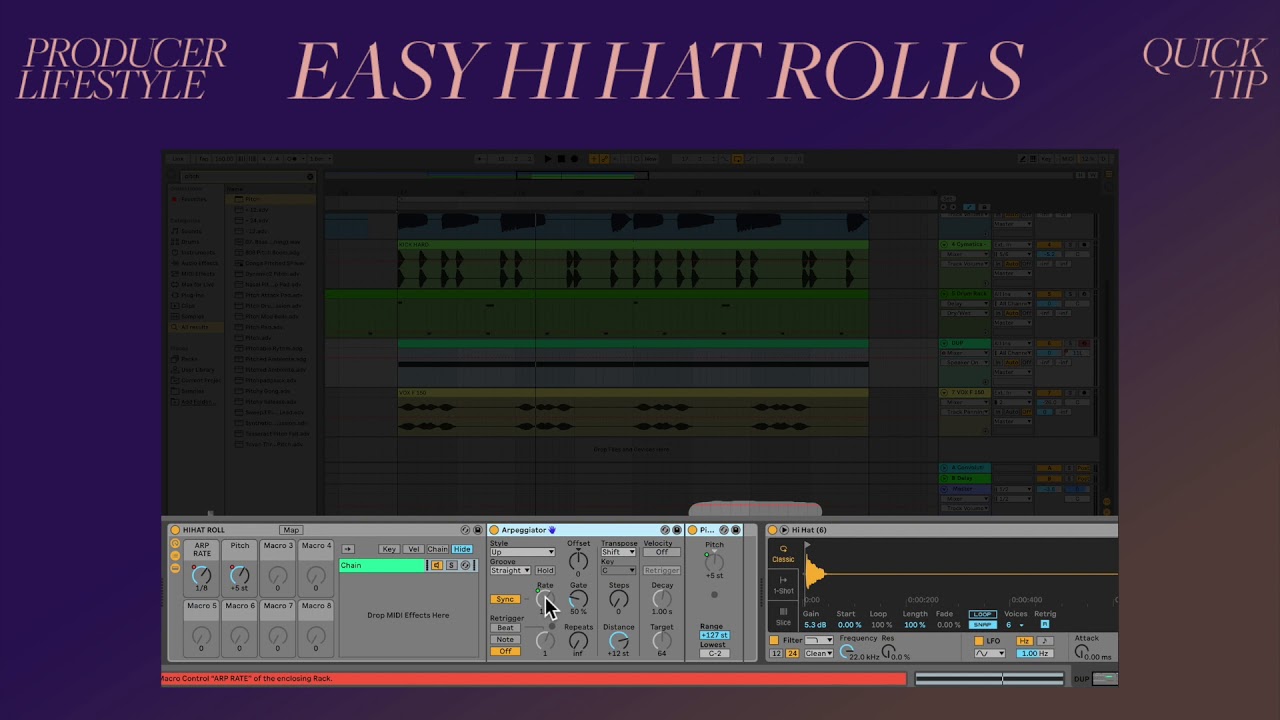The width and height of the screenshot is (1280, 720).
Task: Click the hot-swap icon on Chain row
Action: pos(466,565)
